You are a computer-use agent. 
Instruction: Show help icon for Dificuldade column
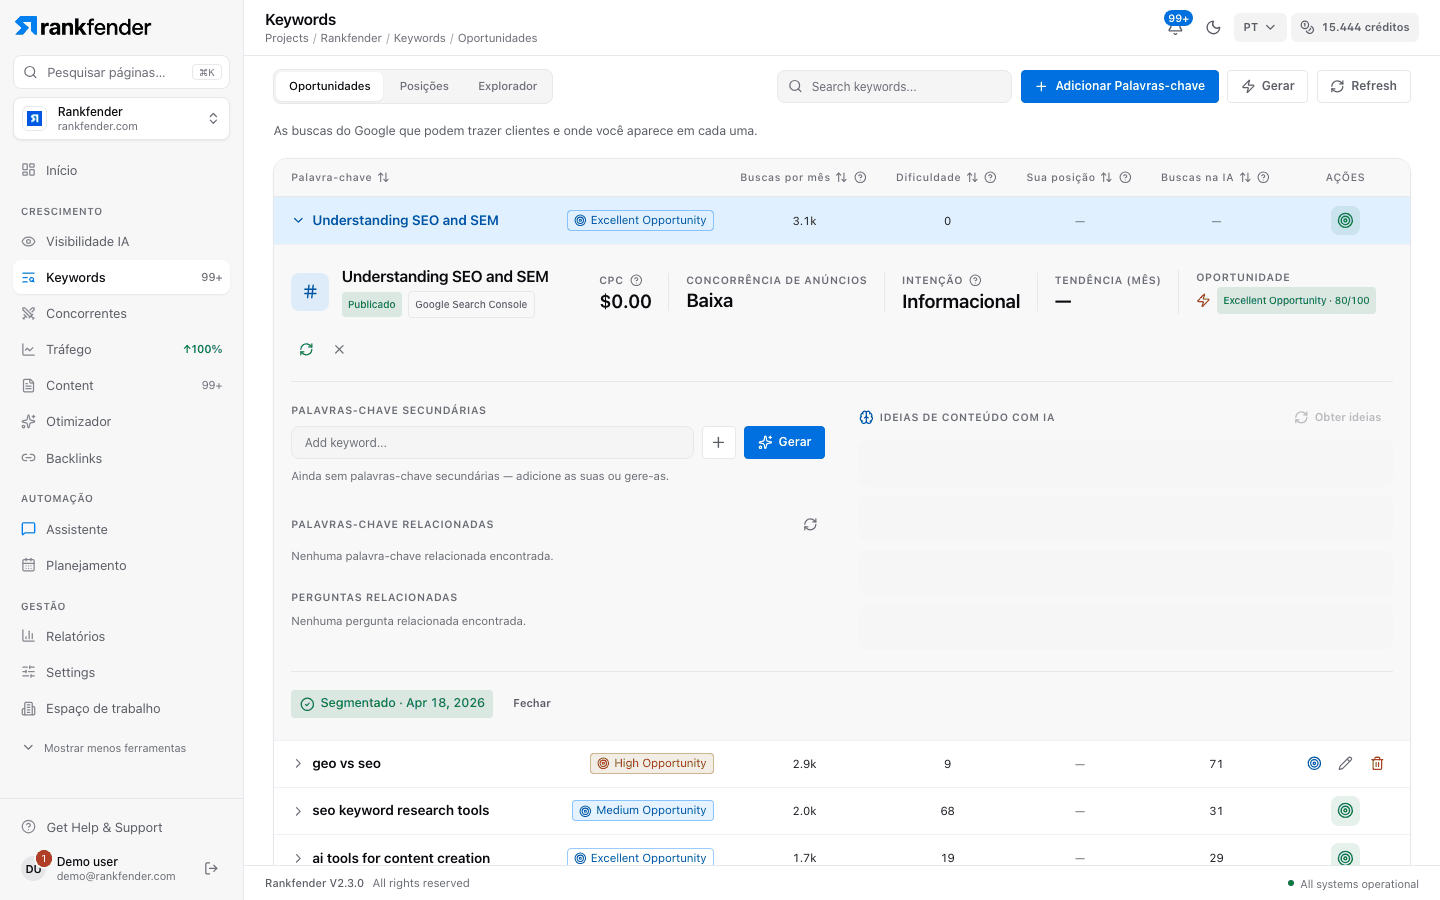[990, 177]
